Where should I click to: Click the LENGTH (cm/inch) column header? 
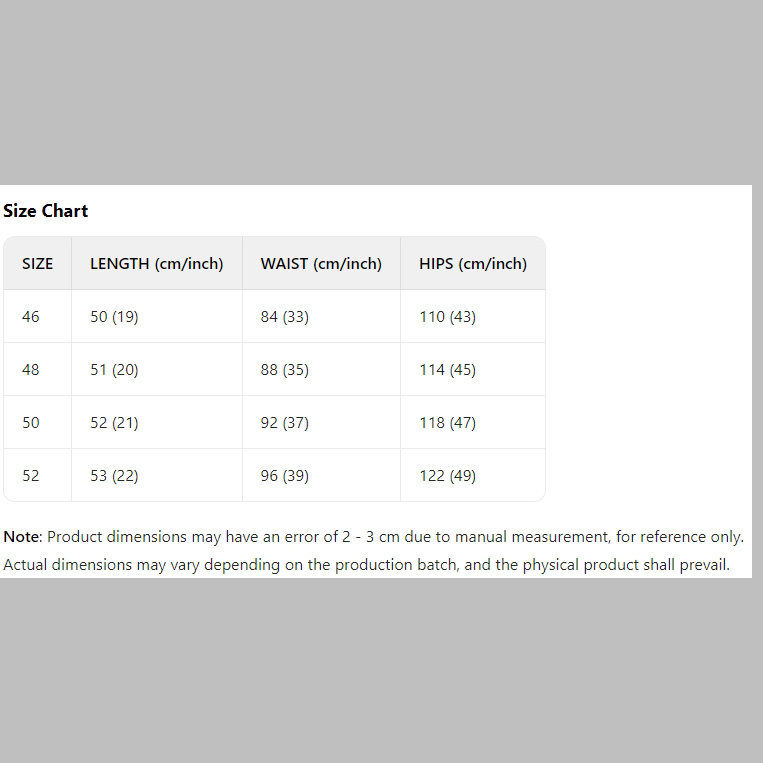(157, 264)
